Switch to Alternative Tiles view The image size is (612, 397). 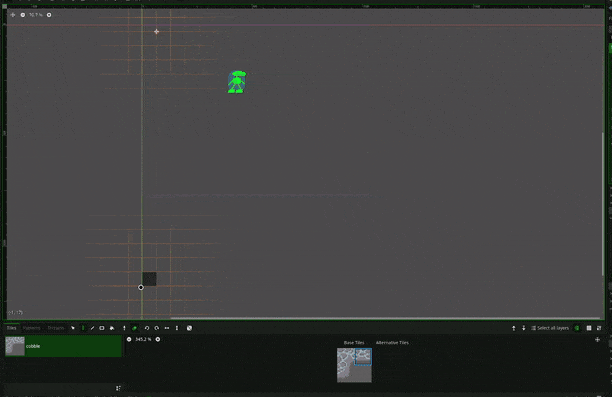(392, 343)
